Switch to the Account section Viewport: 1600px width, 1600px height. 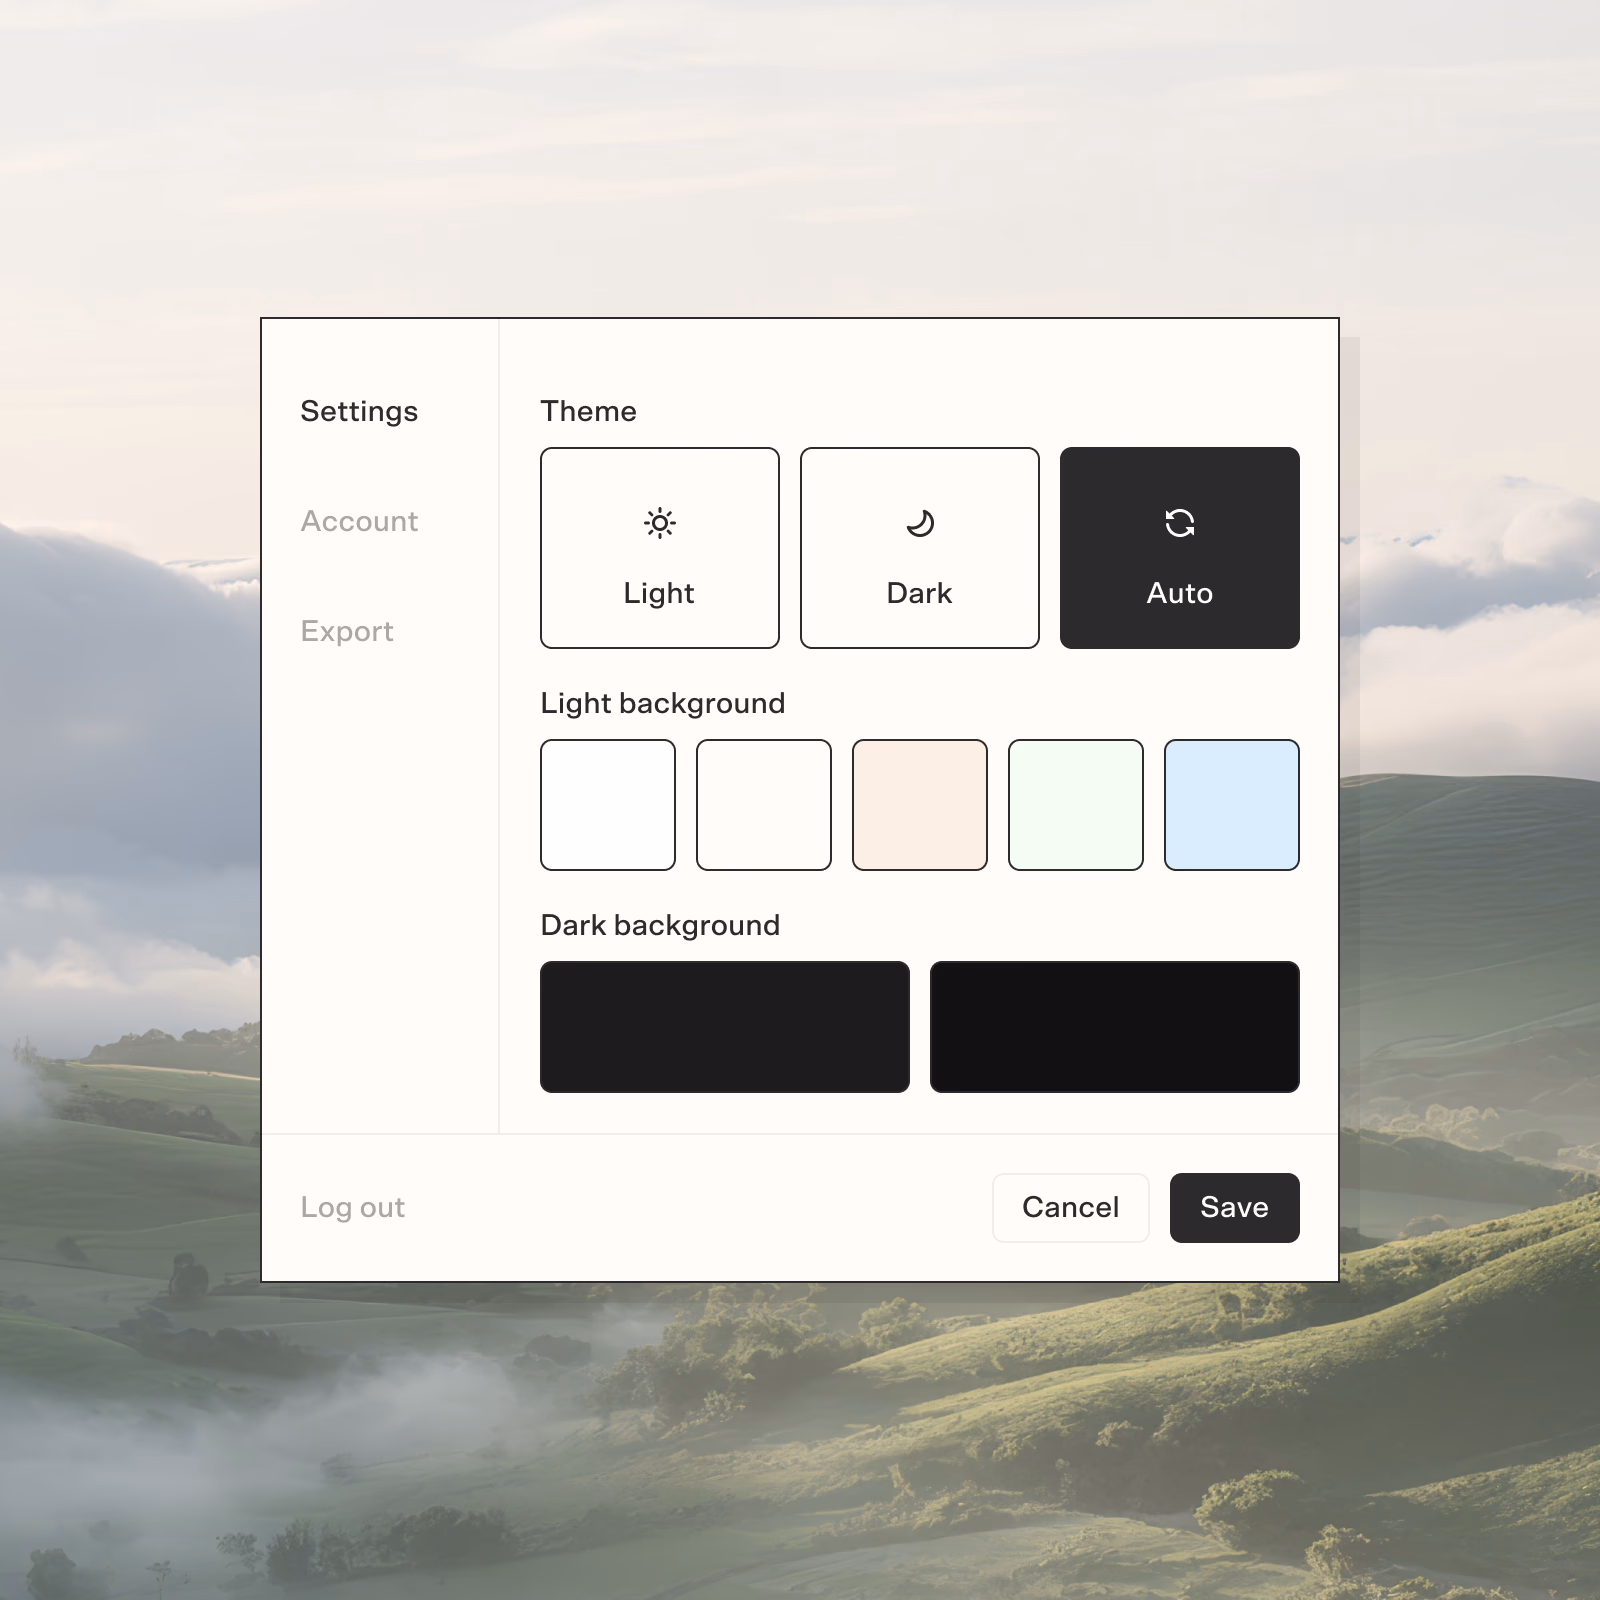coord(359,521)
